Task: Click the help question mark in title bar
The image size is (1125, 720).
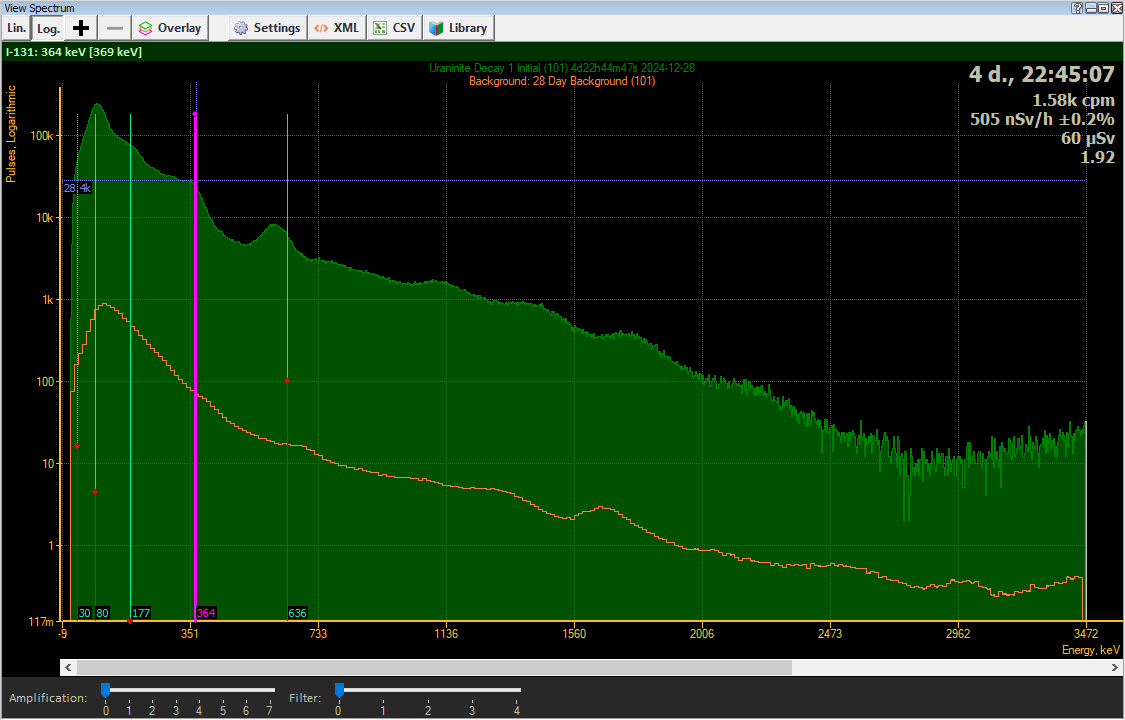Action: pyautogui.click(x=1077, y=7)
